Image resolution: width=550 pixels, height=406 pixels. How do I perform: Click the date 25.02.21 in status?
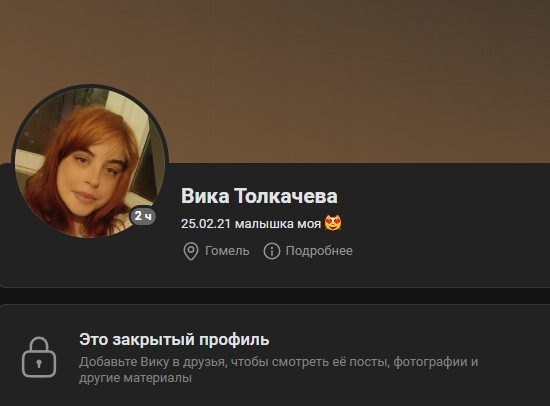pos(206,224)
